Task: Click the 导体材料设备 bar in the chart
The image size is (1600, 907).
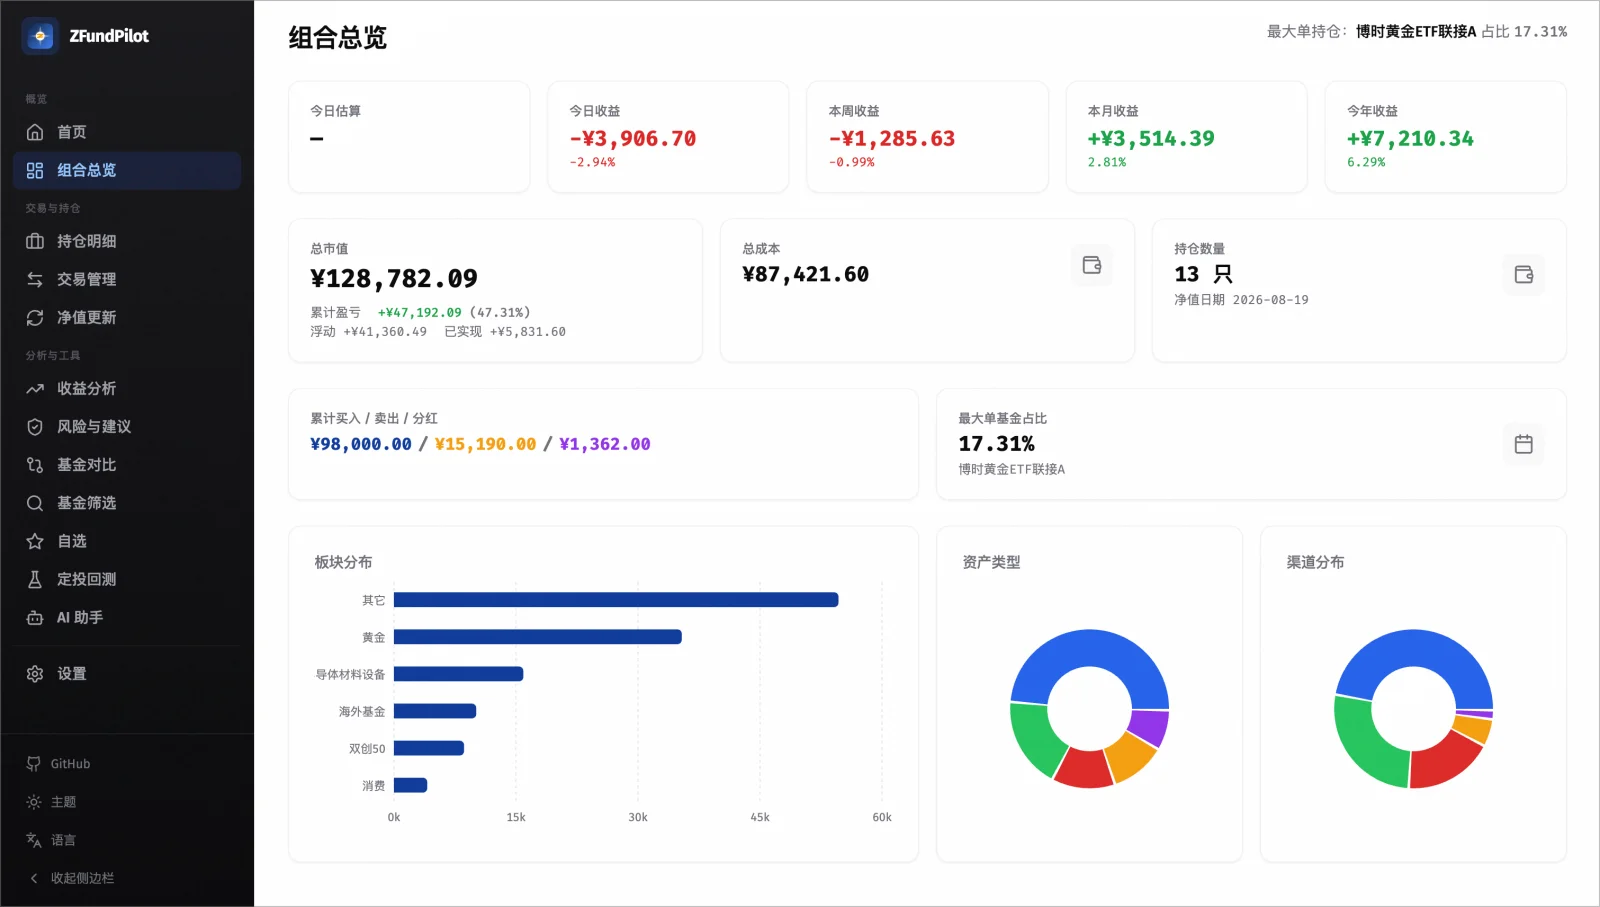Action: pyautogui.click(x=459, y=674)
